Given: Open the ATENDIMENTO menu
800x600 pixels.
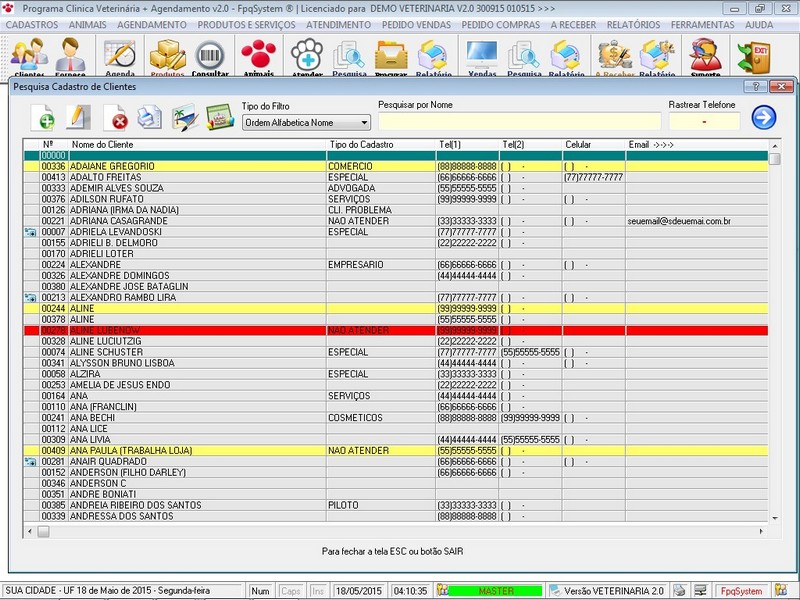Looking at the screenshot, I should tap(338, 24).
